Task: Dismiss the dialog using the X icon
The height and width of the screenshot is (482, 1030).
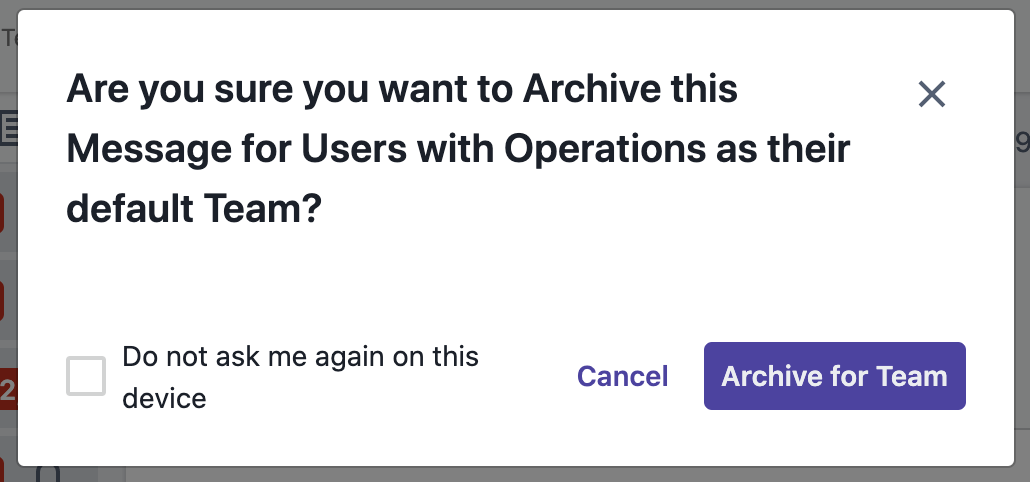Action: click(x=931, y=94)
